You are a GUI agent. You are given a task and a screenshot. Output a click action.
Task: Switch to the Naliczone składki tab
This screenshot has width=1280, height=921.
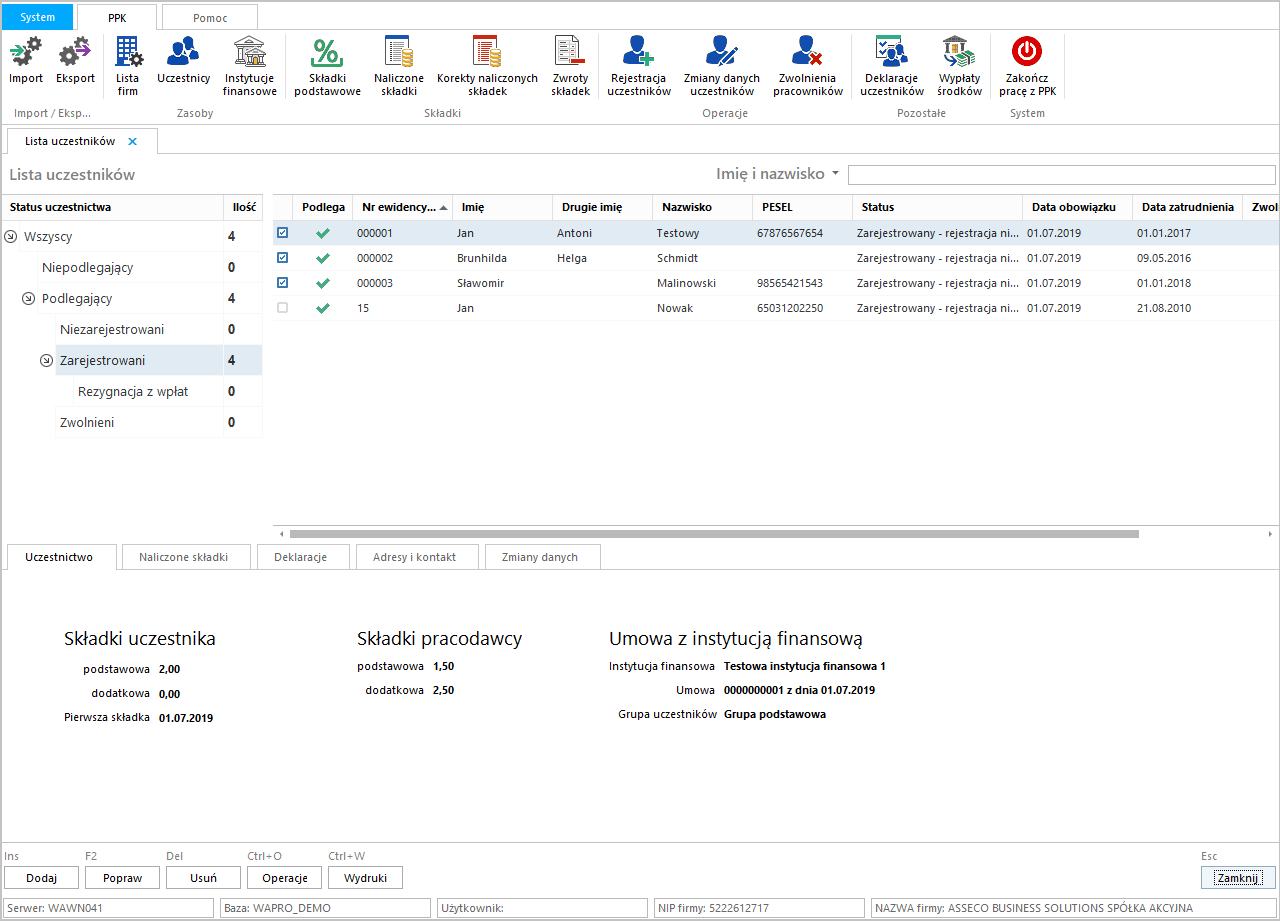[x=183, y=557]
